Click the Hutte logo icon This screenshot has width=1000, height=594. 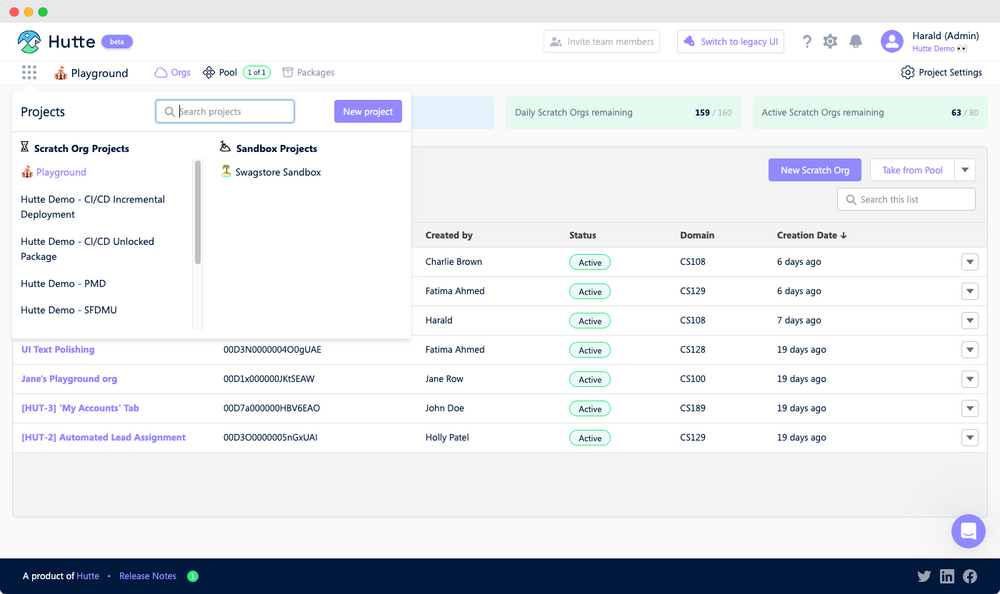click(29, 41)
